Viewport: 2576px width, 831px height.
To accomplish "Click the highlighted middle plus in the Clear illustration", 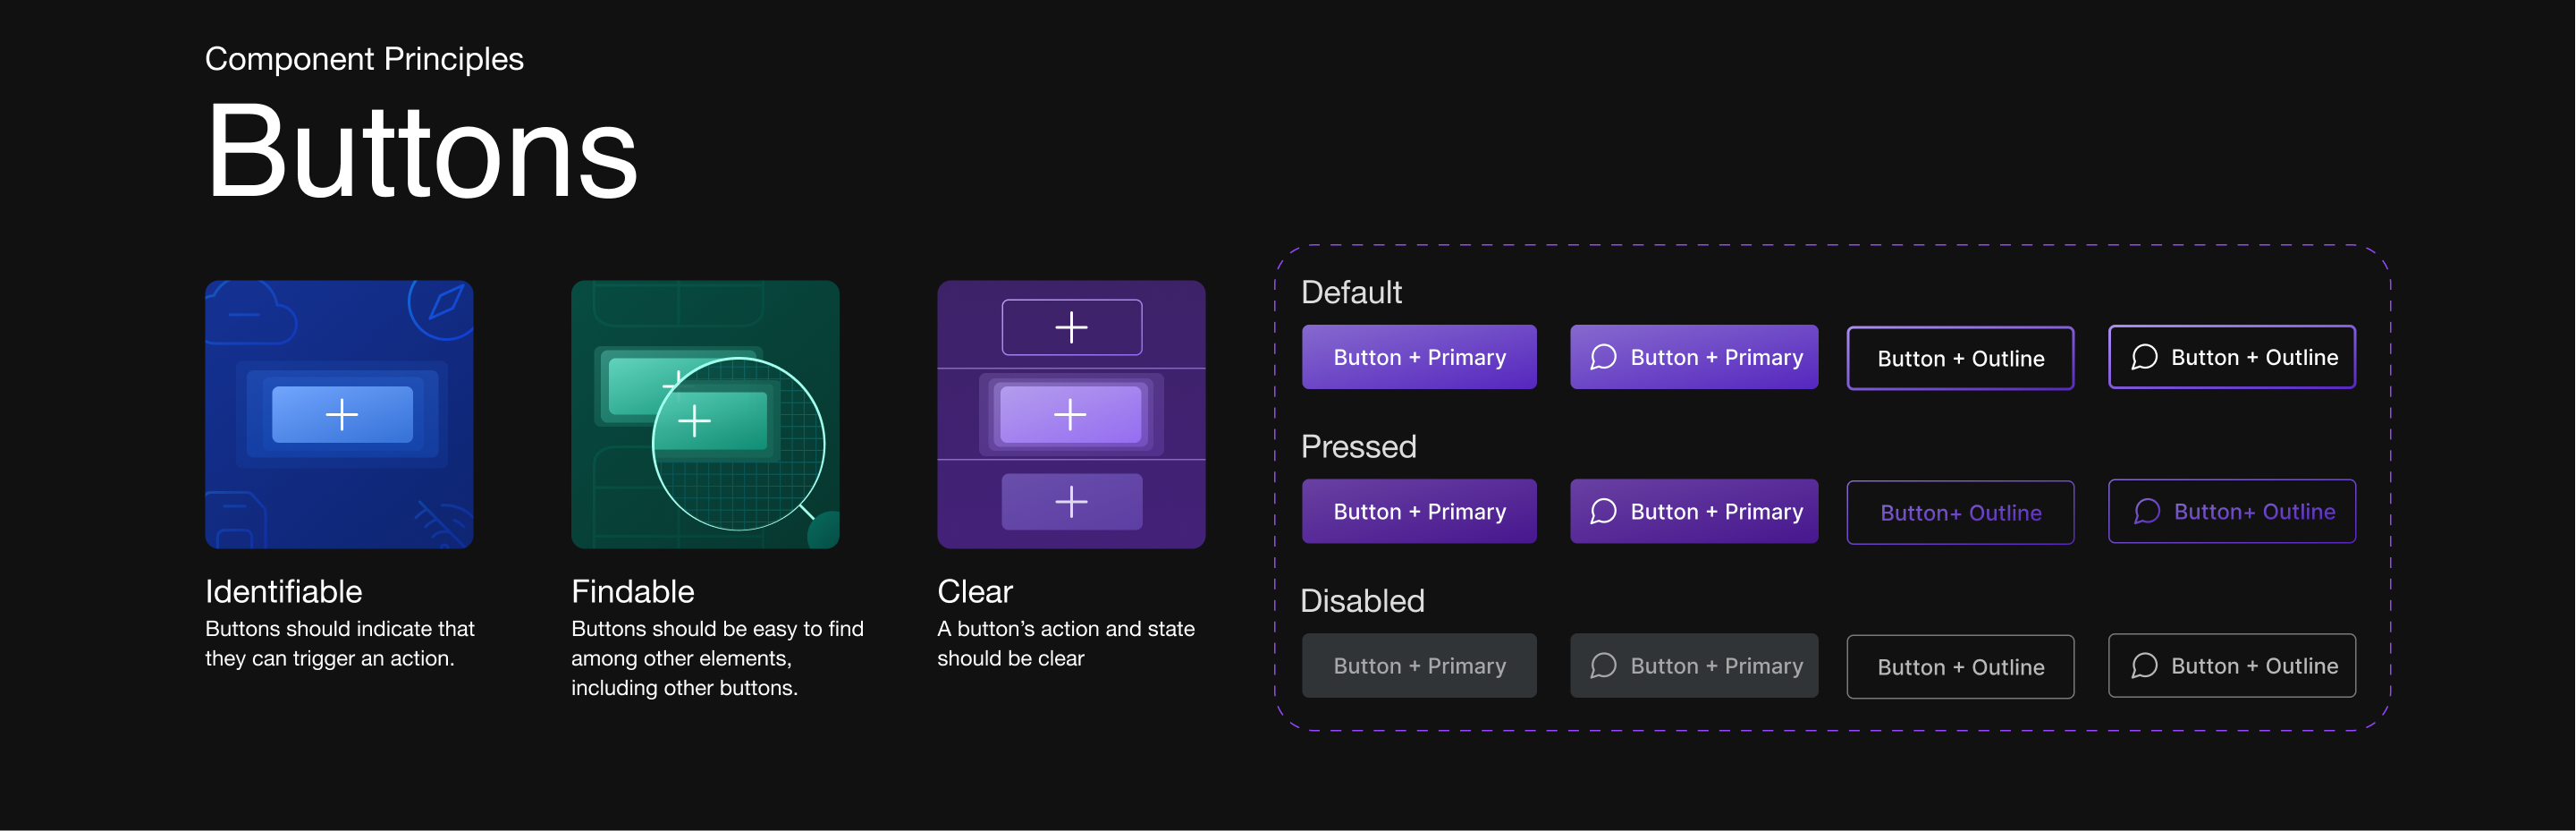I will [x=1070, y=414].
